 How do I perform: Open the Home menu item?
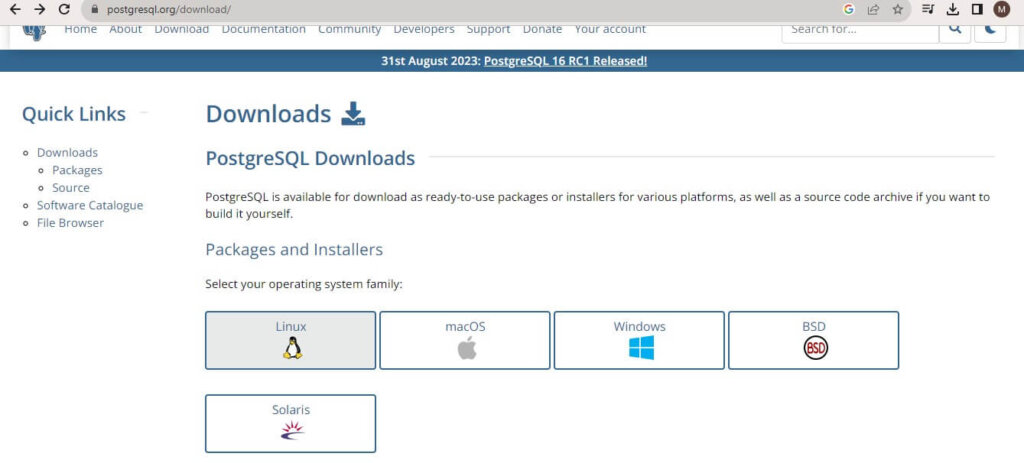80,29
